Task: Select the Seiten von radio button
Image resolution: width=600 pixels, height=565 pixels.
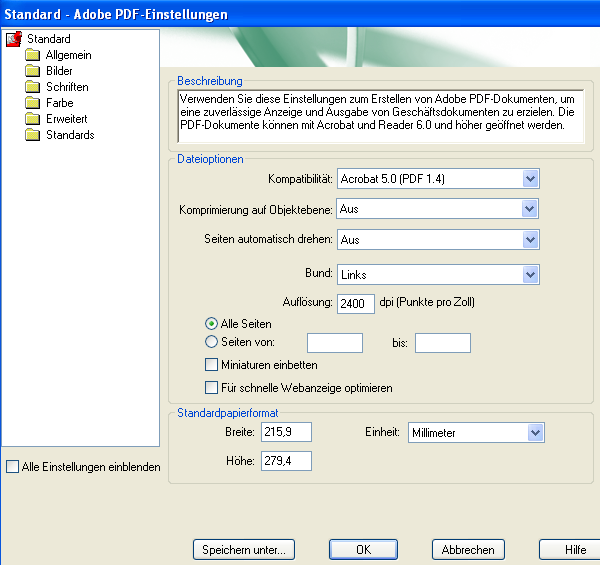Action: click(211, 342)
